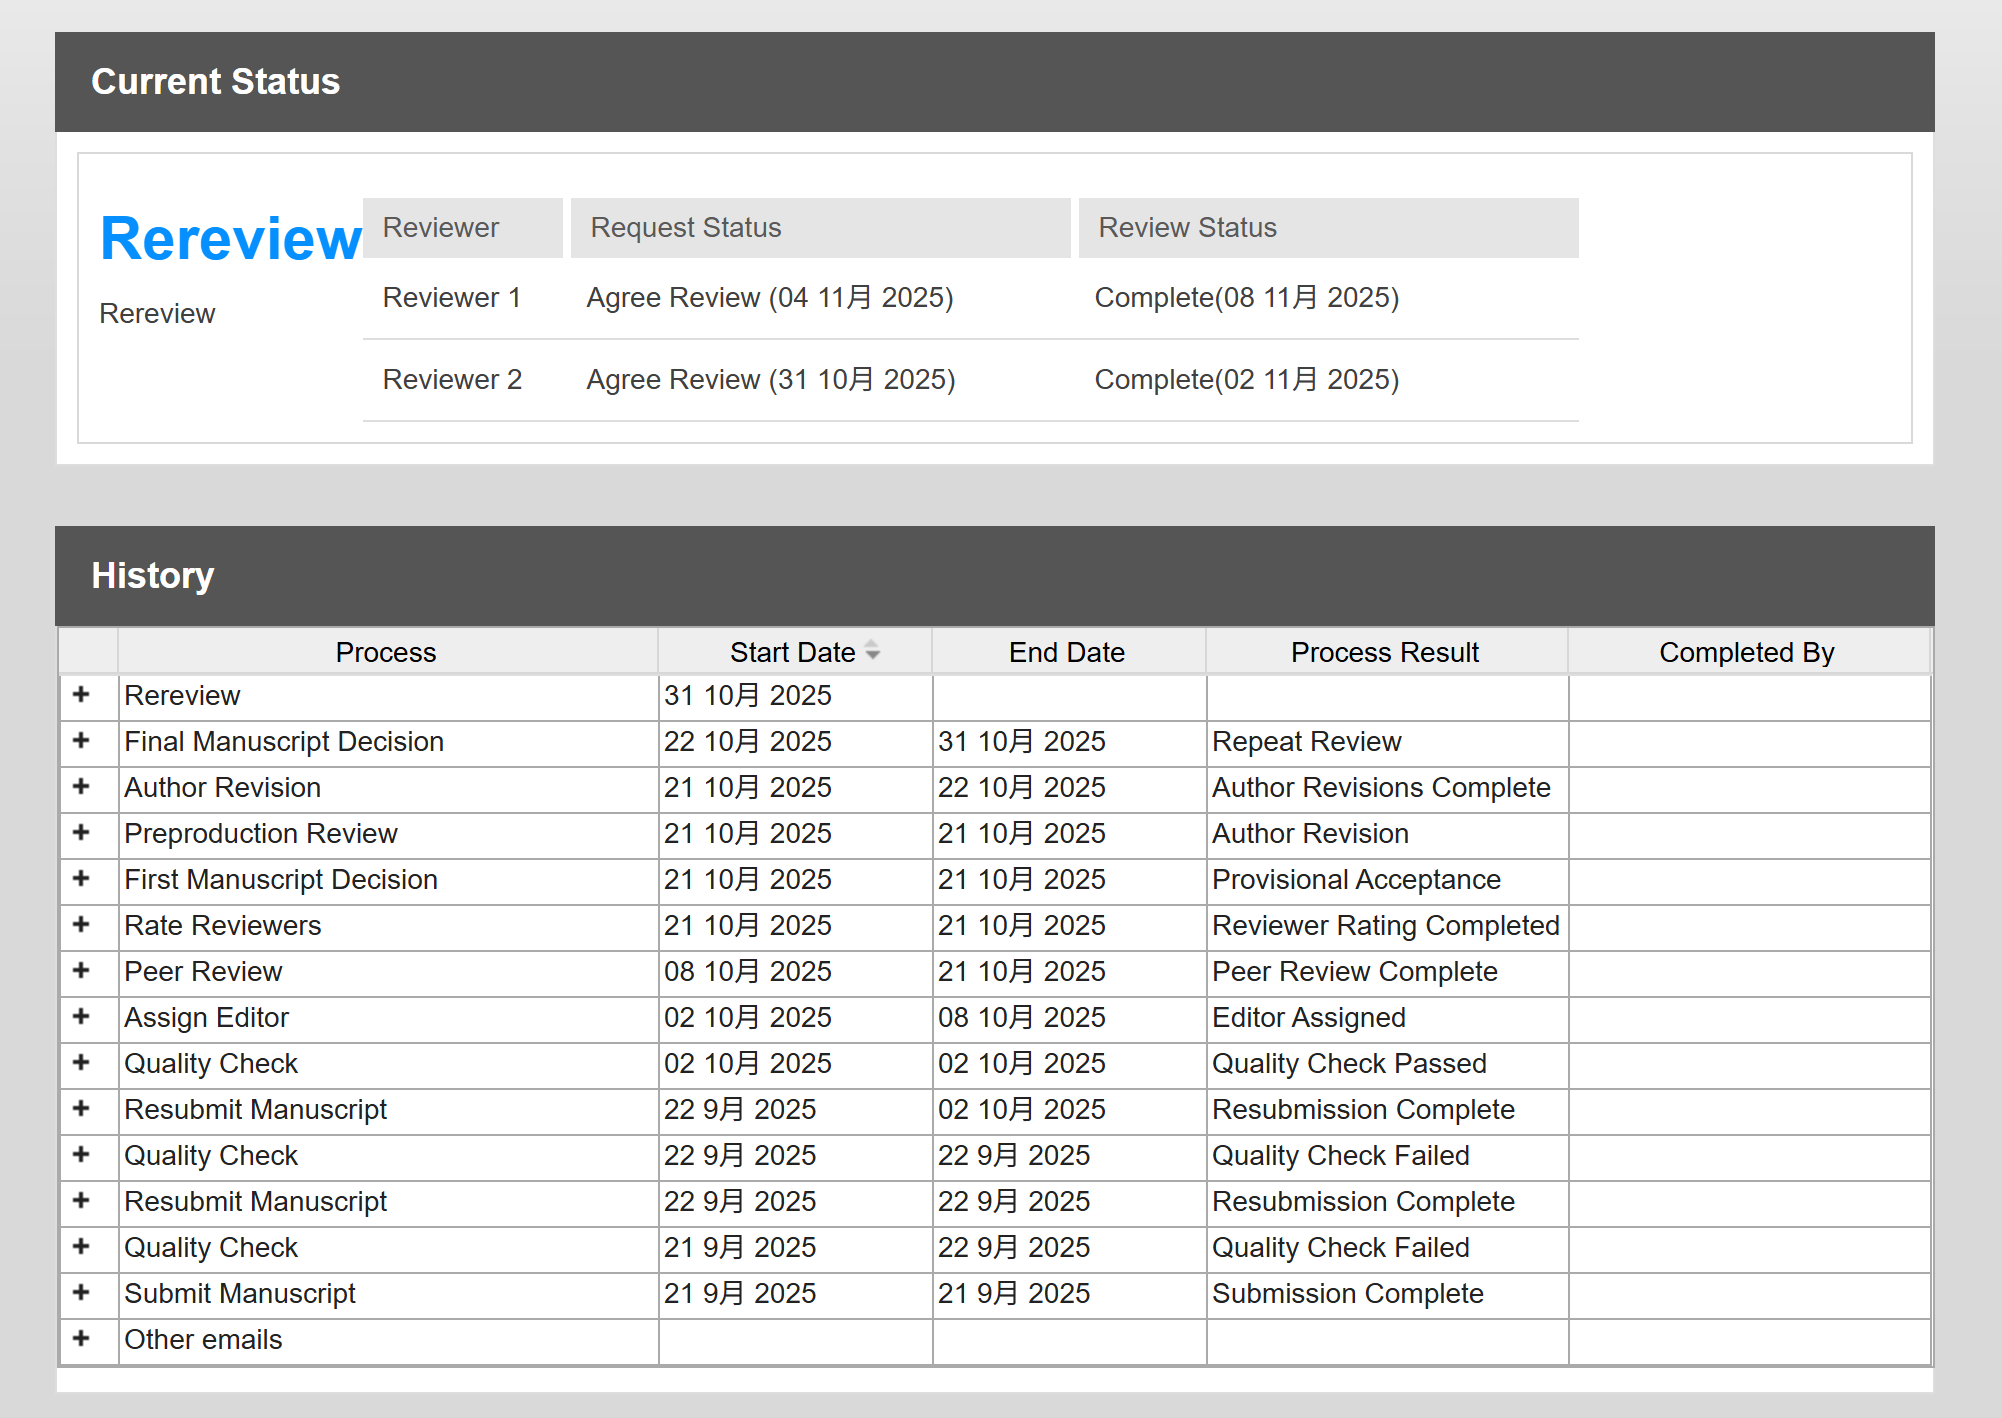The image size is (2002, 1418).
Task: Click plus icon beside Peer Review
Action: 81,971
